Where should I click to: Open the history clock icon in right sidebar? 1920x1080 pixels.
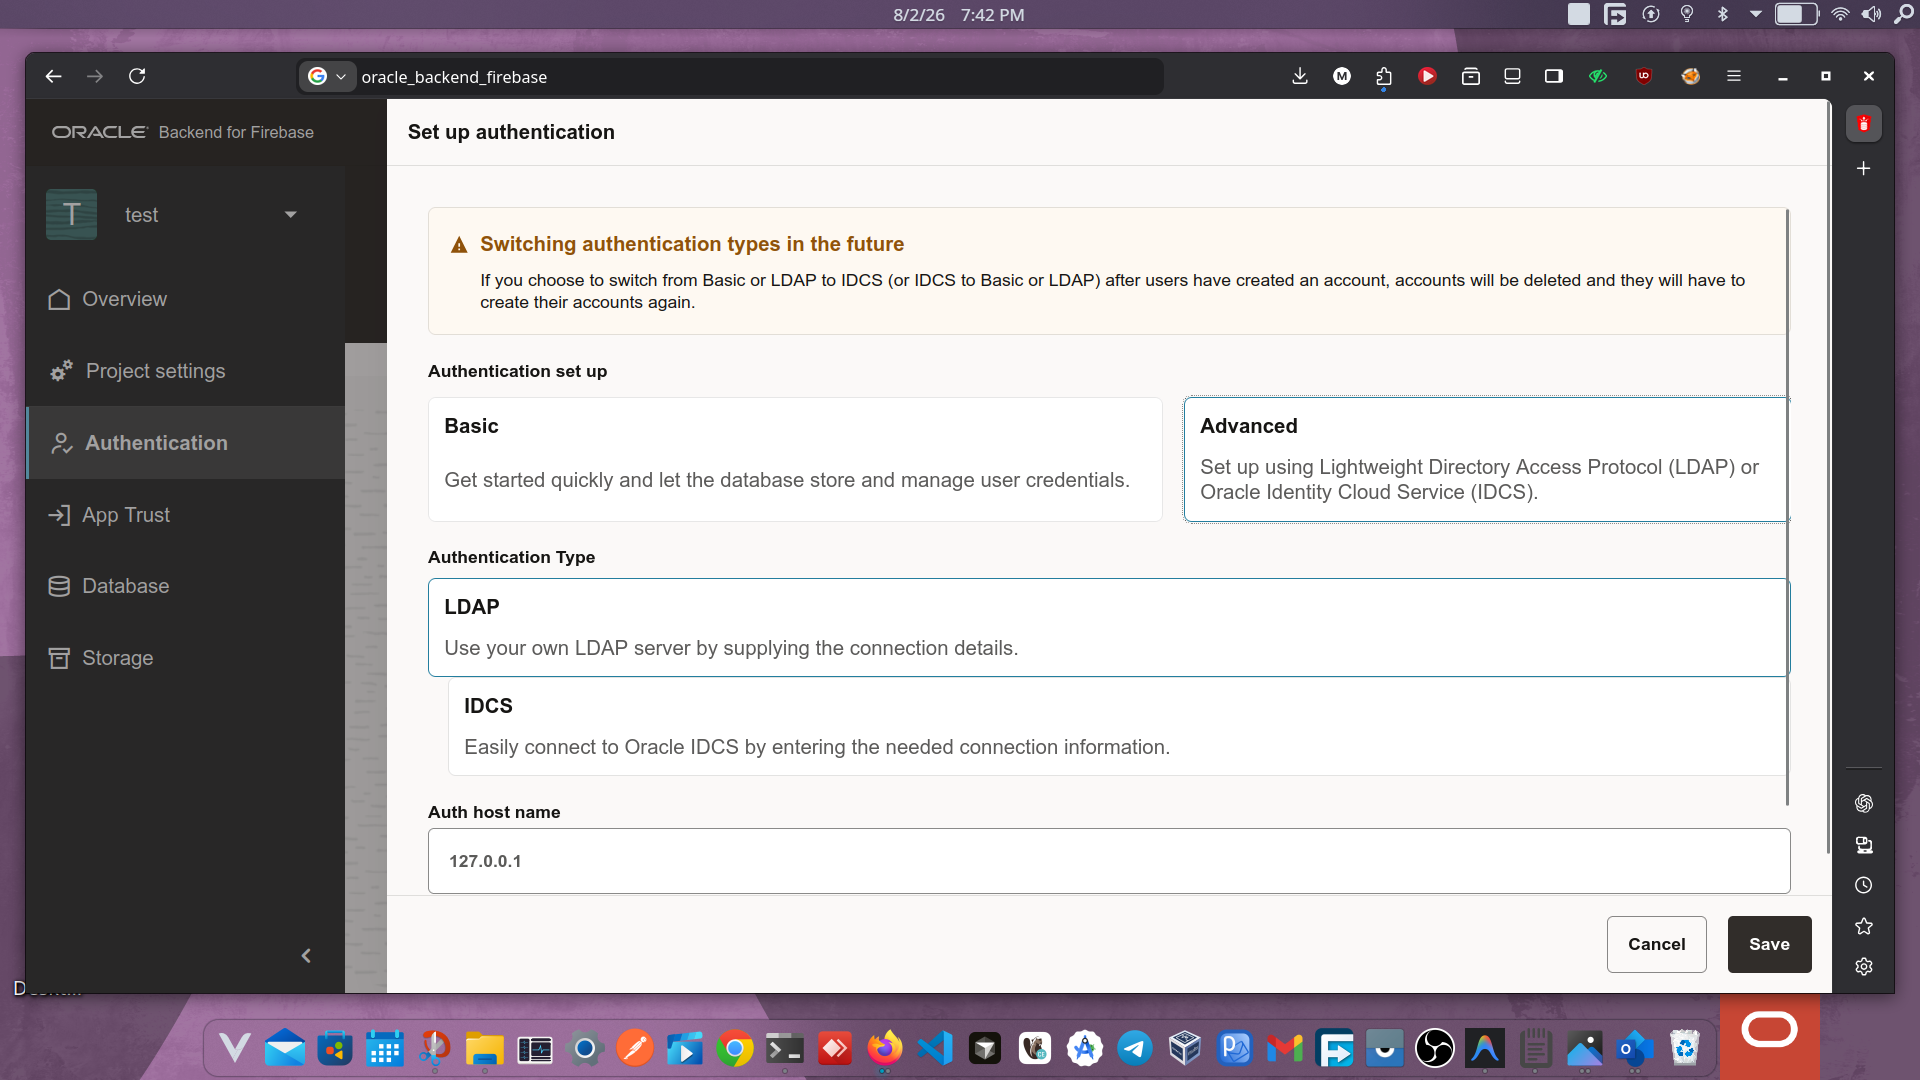pos(1864,885)
